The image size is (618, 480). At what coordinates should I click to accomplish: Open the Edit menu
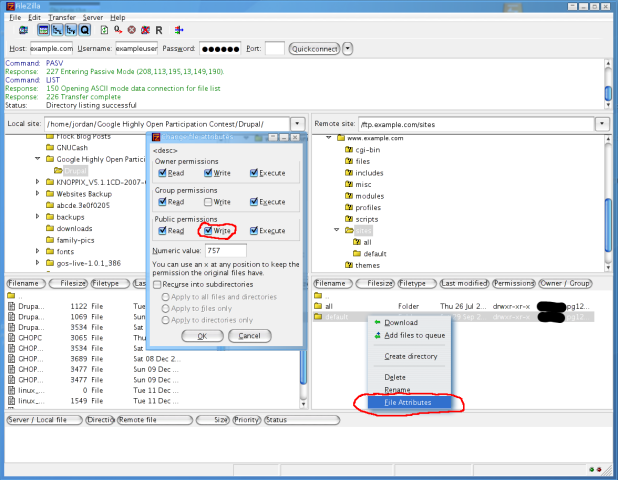[34, 17]
